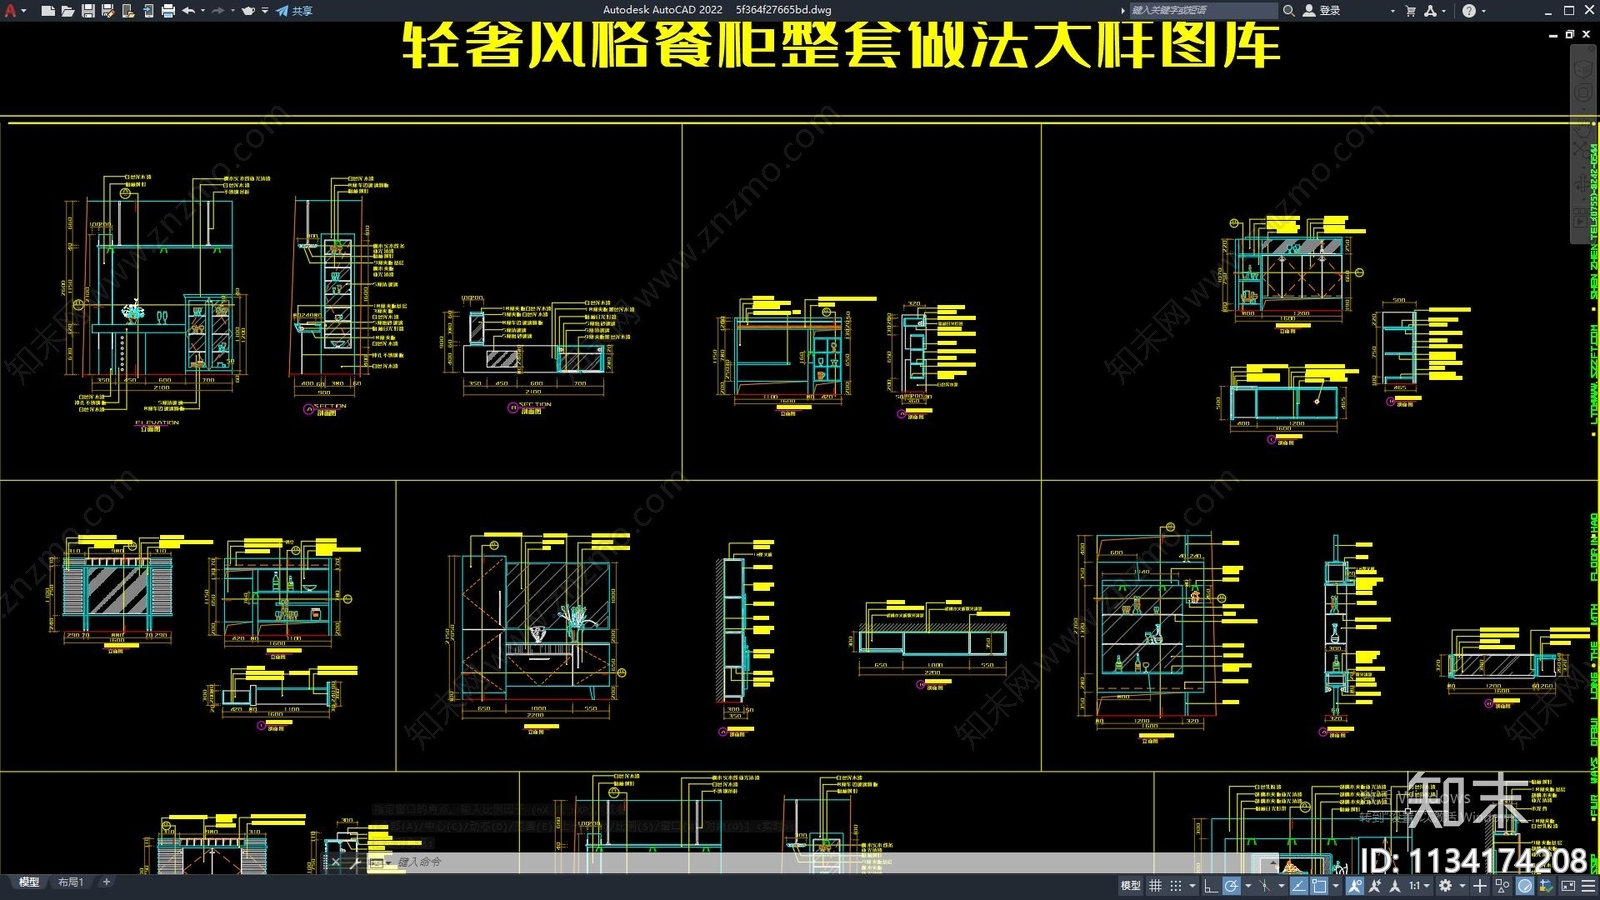Focus the keyword search input field
The height and width of the screenshot is (900, 1600).
[x=1203, y=10]
